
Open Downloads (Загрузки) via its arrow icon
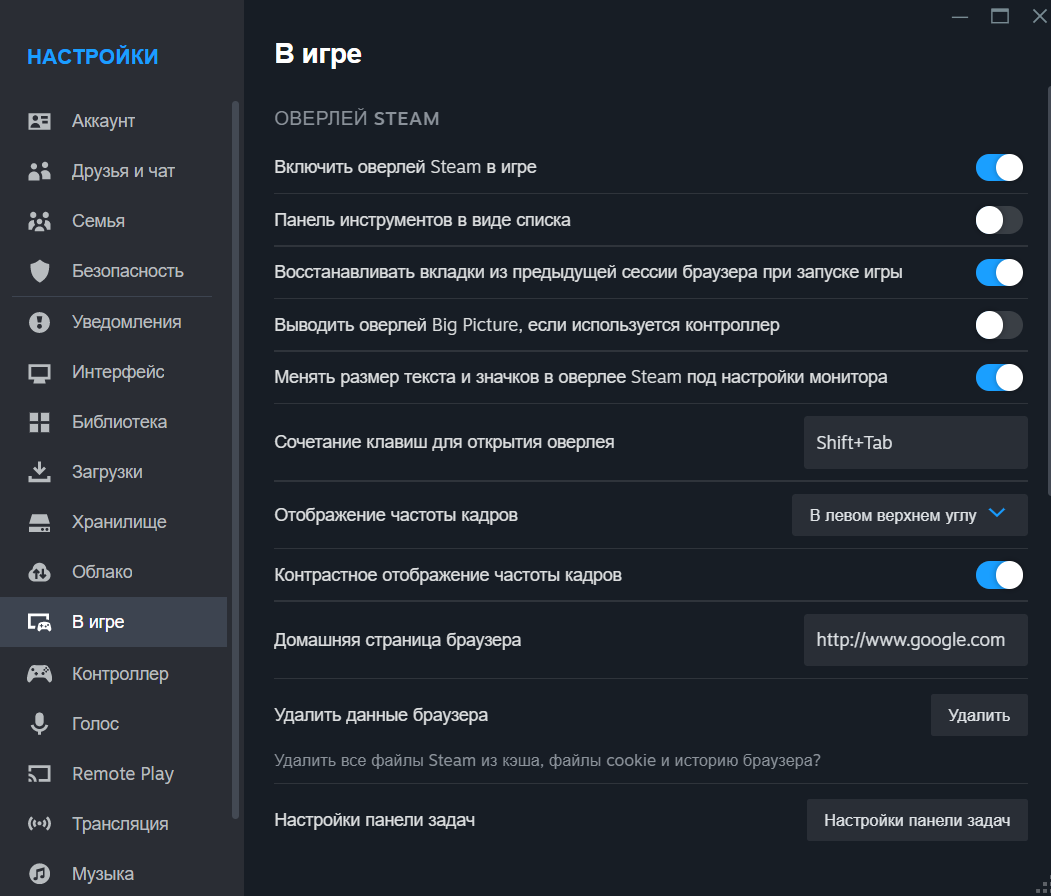click(39, 472)
